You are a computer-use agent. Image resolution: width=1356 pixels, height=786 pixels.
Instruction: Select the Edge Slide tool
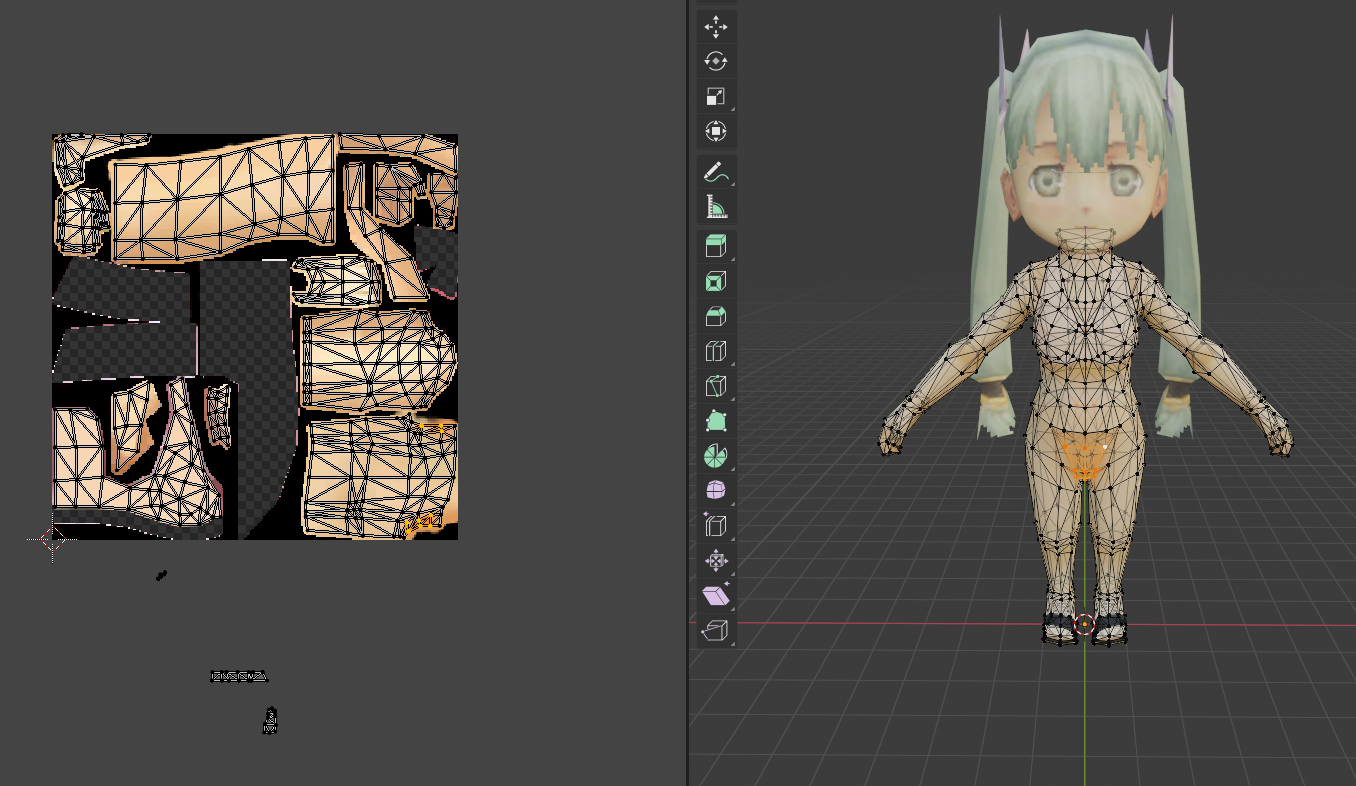pos(716,526)
